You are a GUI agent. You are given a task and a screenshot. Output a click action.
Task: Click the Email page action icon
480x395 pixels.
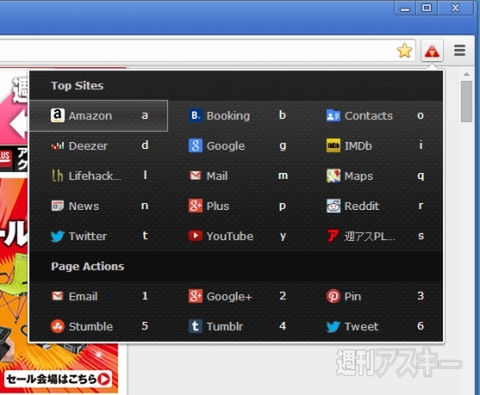tap(57, 296)
